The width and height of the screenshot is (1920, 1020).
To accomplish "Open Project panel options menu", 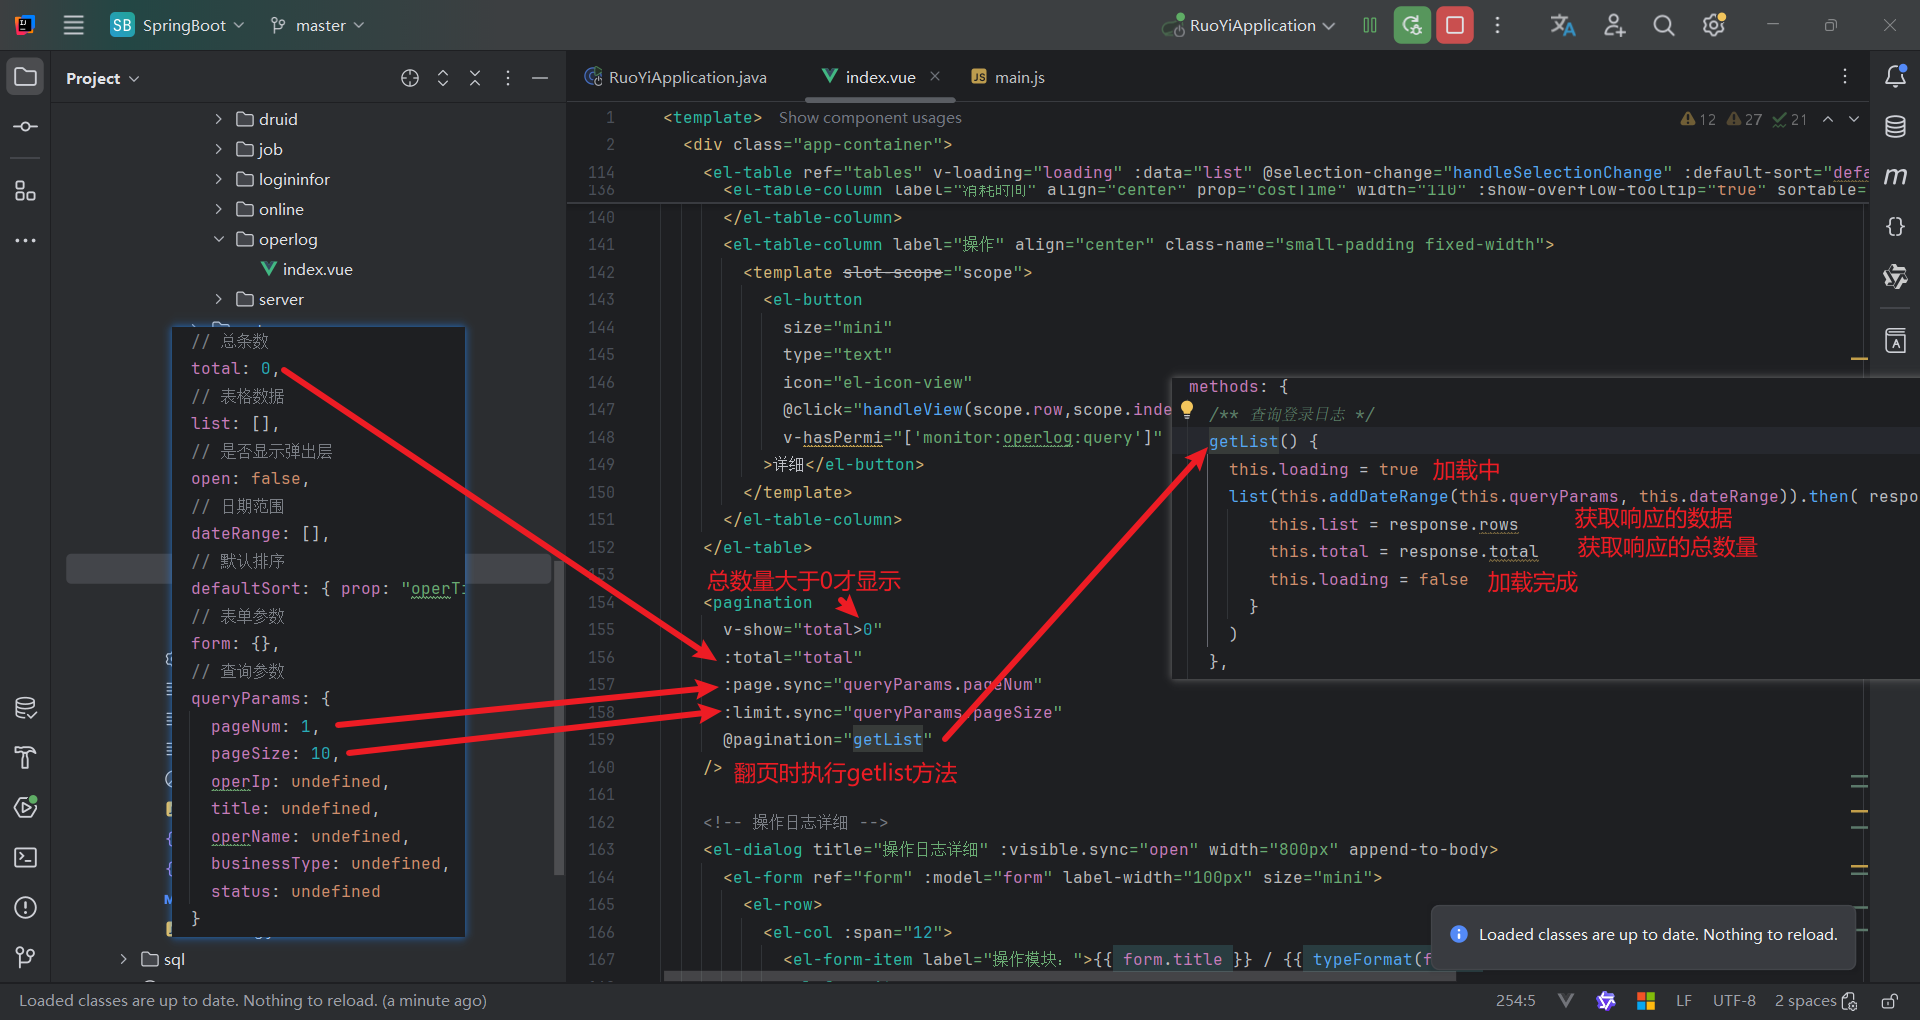I will [508, 78].
